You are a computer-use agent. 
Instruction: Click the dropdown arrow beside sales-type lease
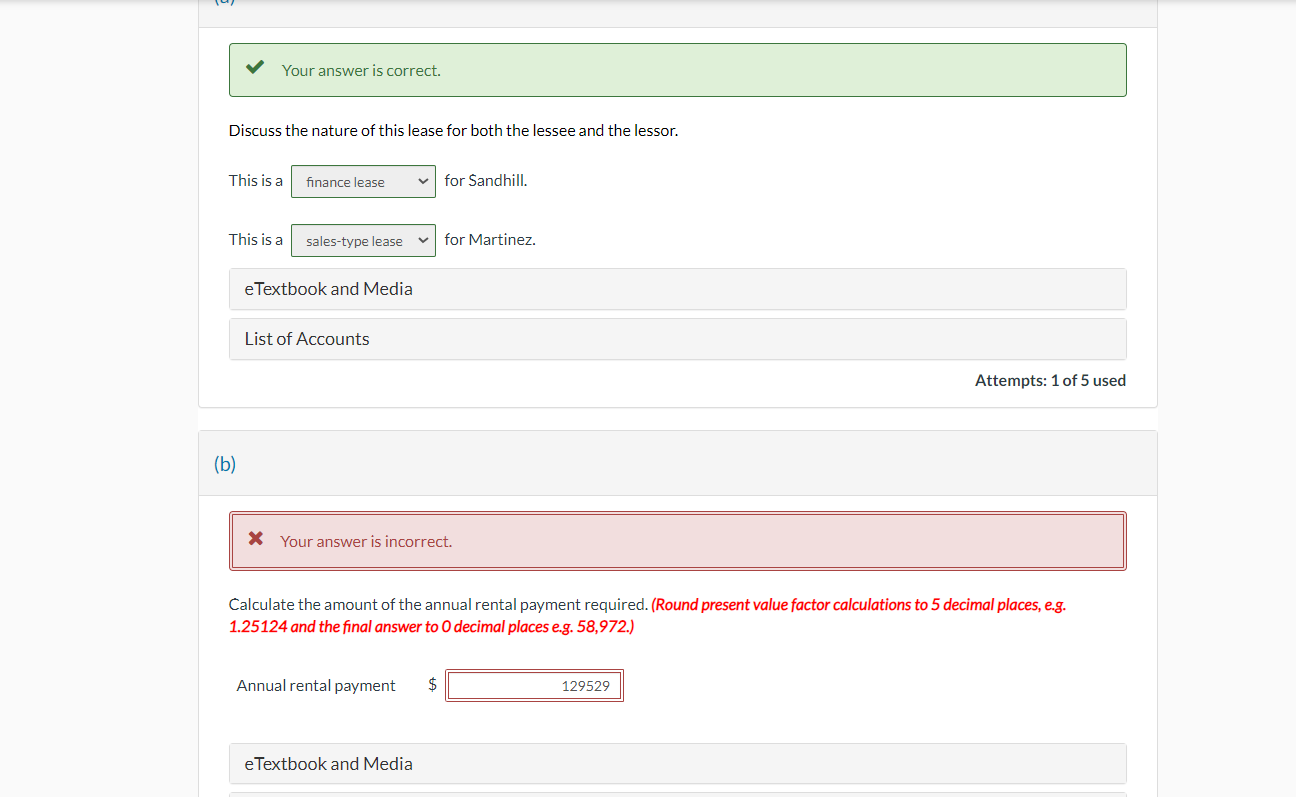pyautogui.click(x=423, y=240)
